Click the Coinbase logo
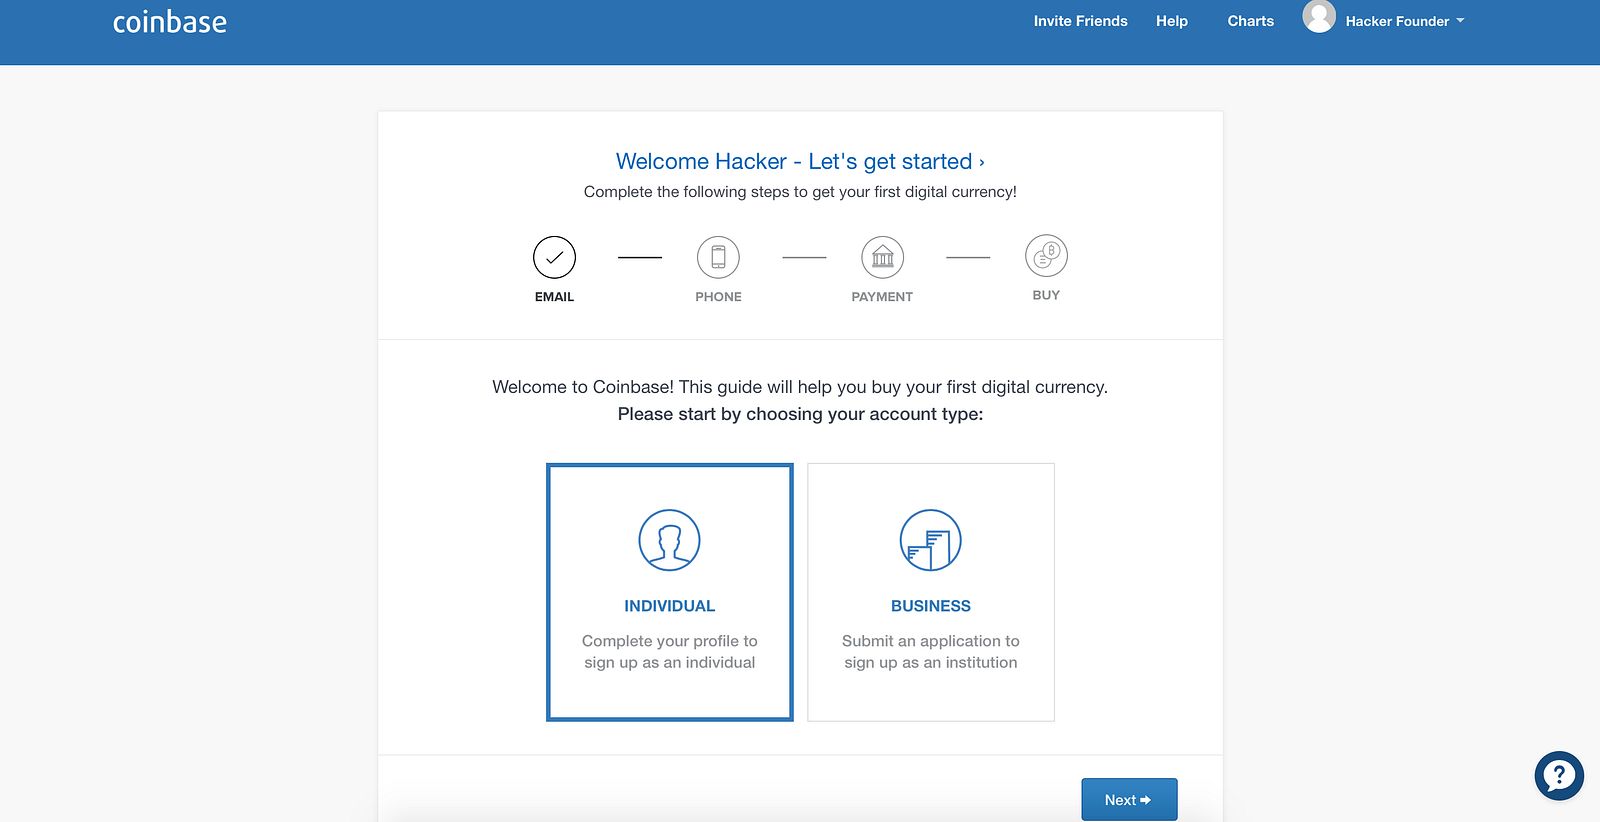This screenshot has width=1600, height=822. 170,22
